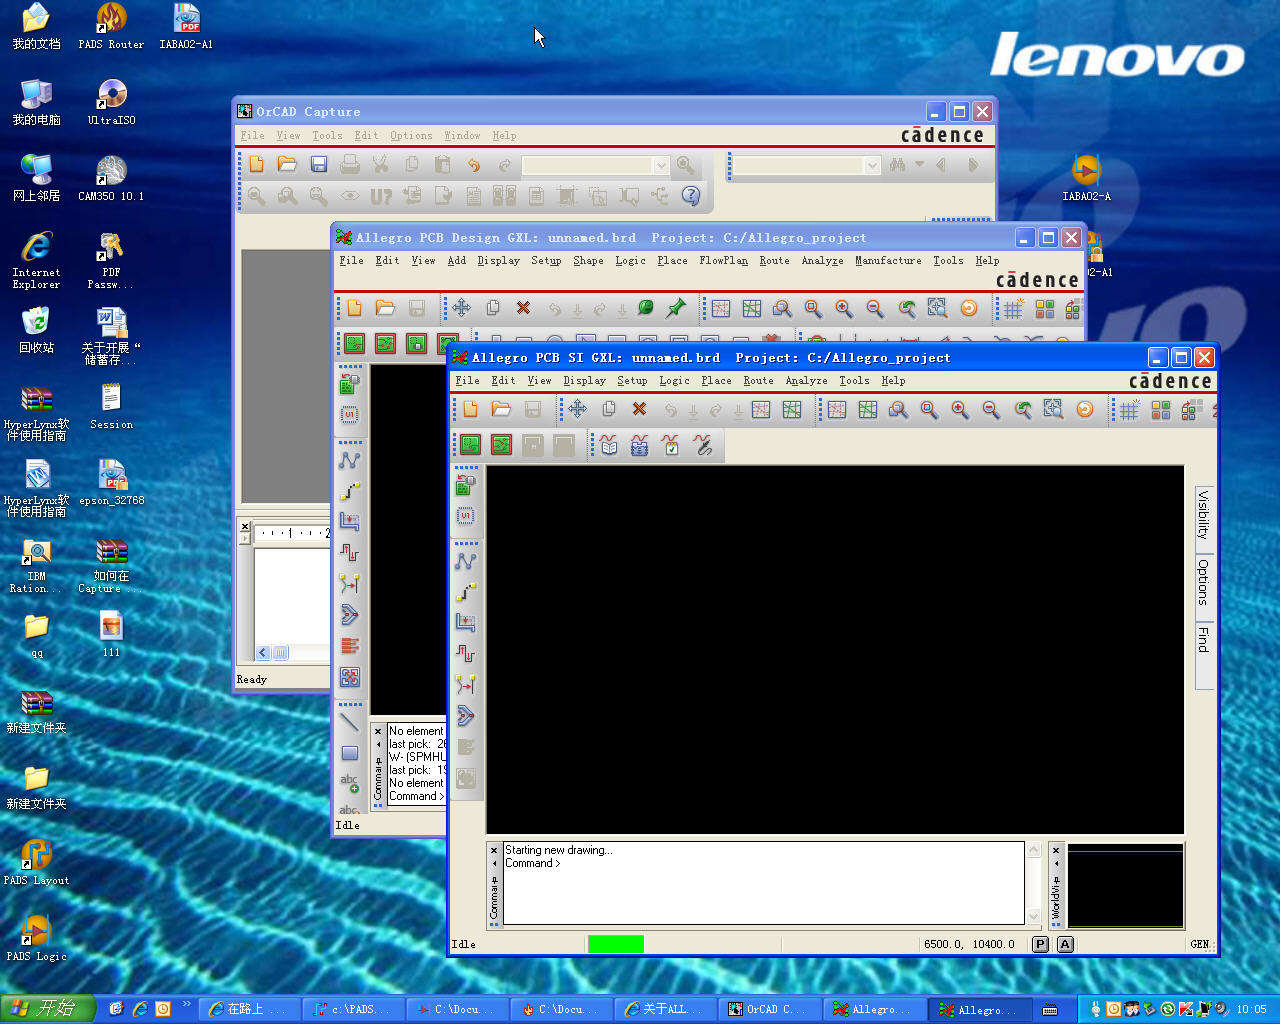Click Open folder icon in Allegro PCB SI toolbar

pyautogui.click(x=501, y=409)
